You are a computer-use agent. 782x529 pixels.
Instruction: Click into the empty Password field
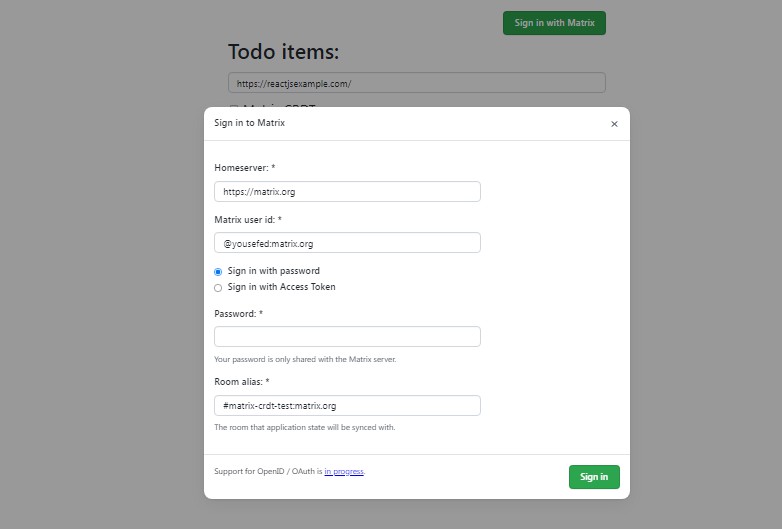click(x=347, y=336)
